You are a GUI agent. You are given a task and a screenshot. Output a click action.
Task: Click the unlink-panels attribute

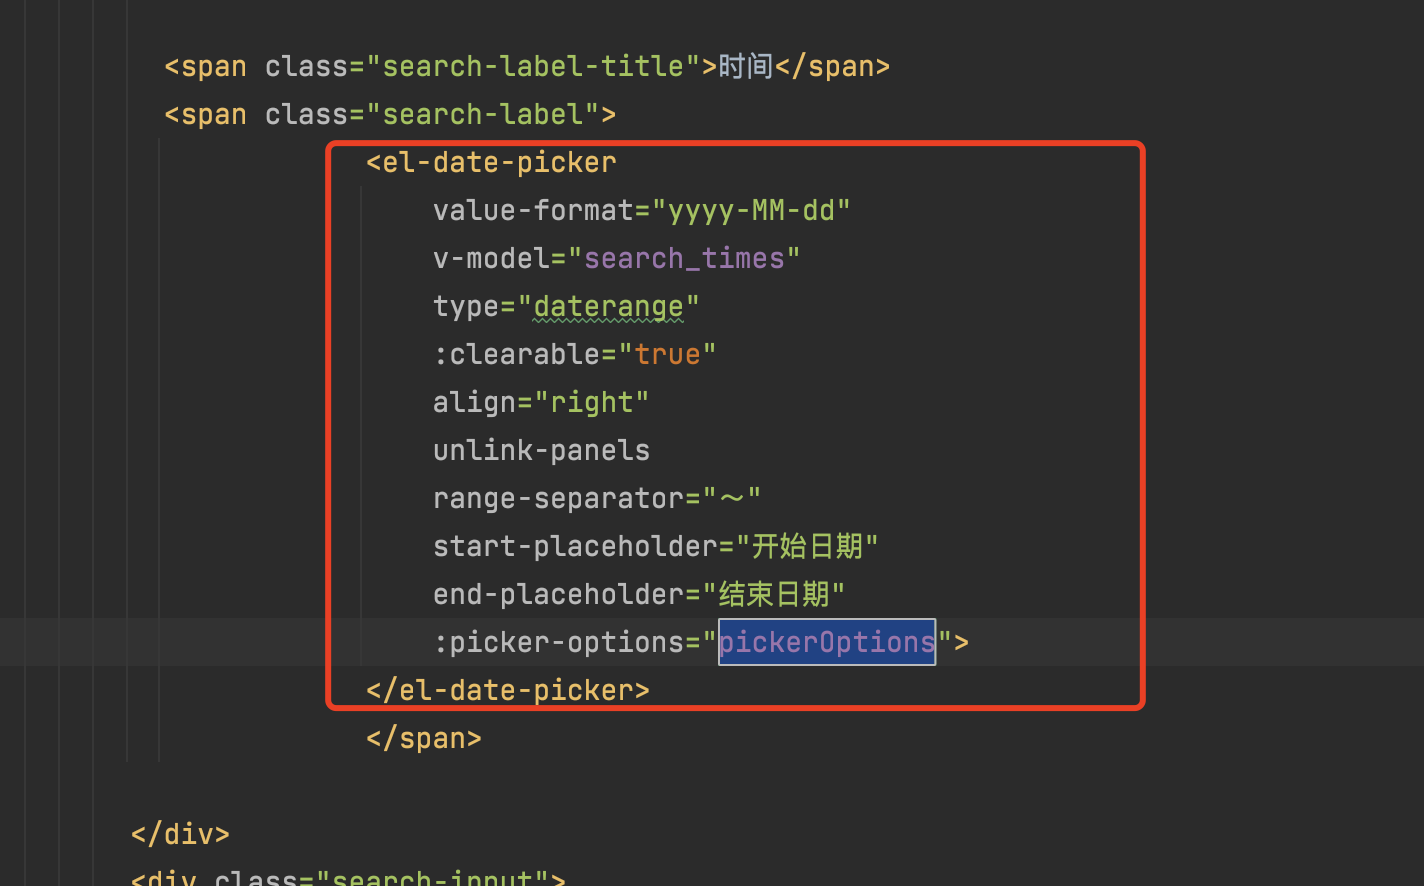click(x=541, y=450)
